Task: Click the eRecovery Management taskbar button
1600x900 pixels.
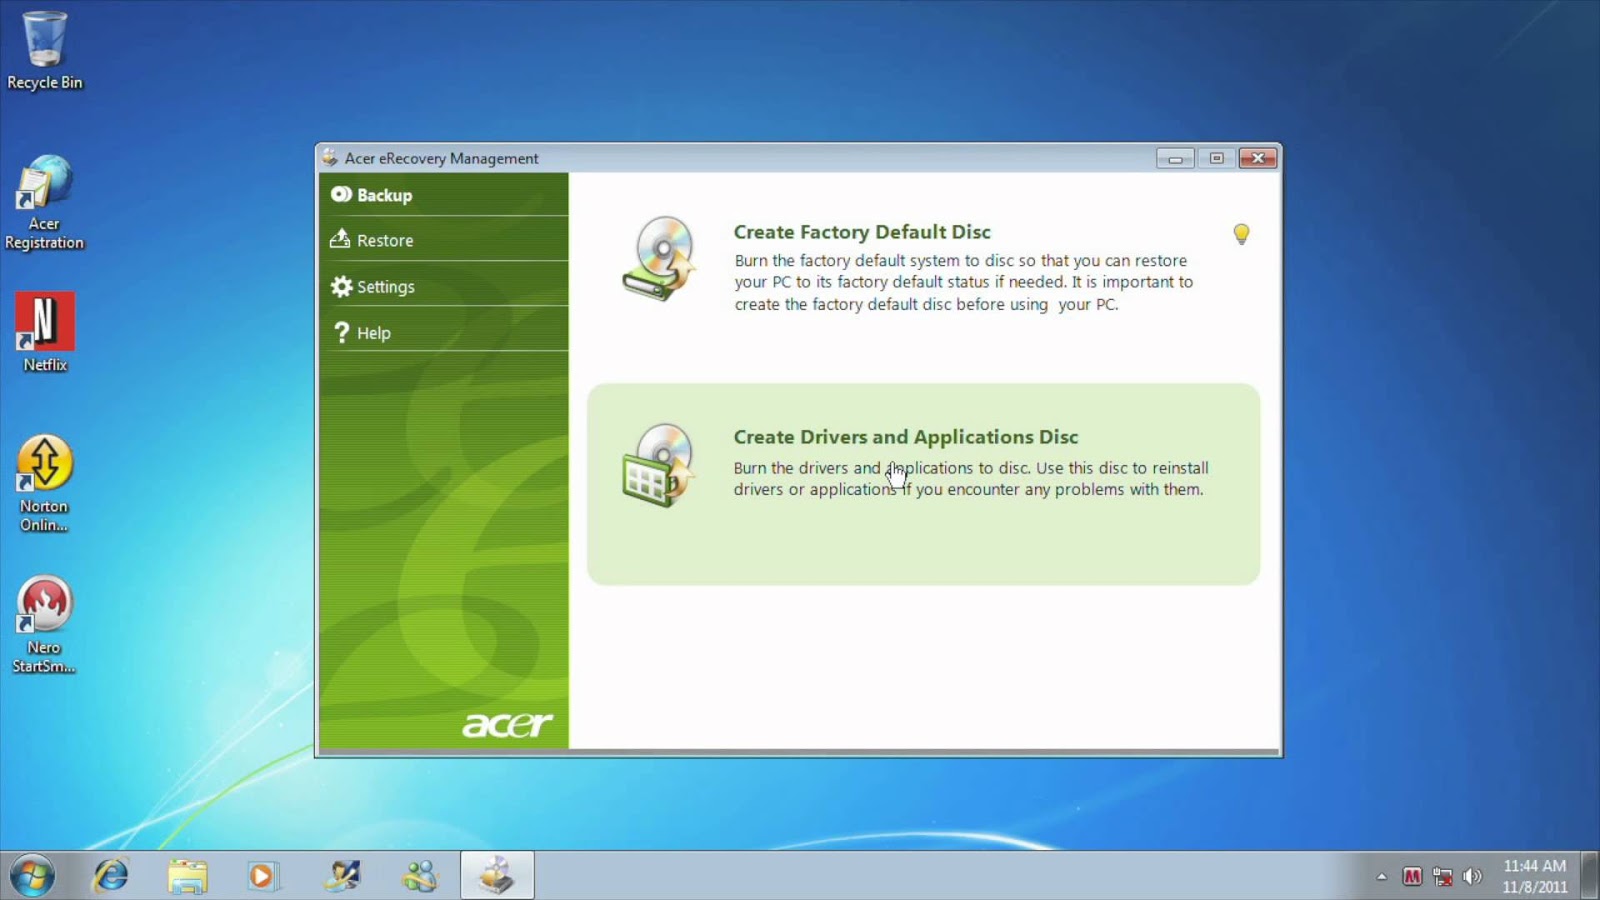Action: tap(497, 876)
